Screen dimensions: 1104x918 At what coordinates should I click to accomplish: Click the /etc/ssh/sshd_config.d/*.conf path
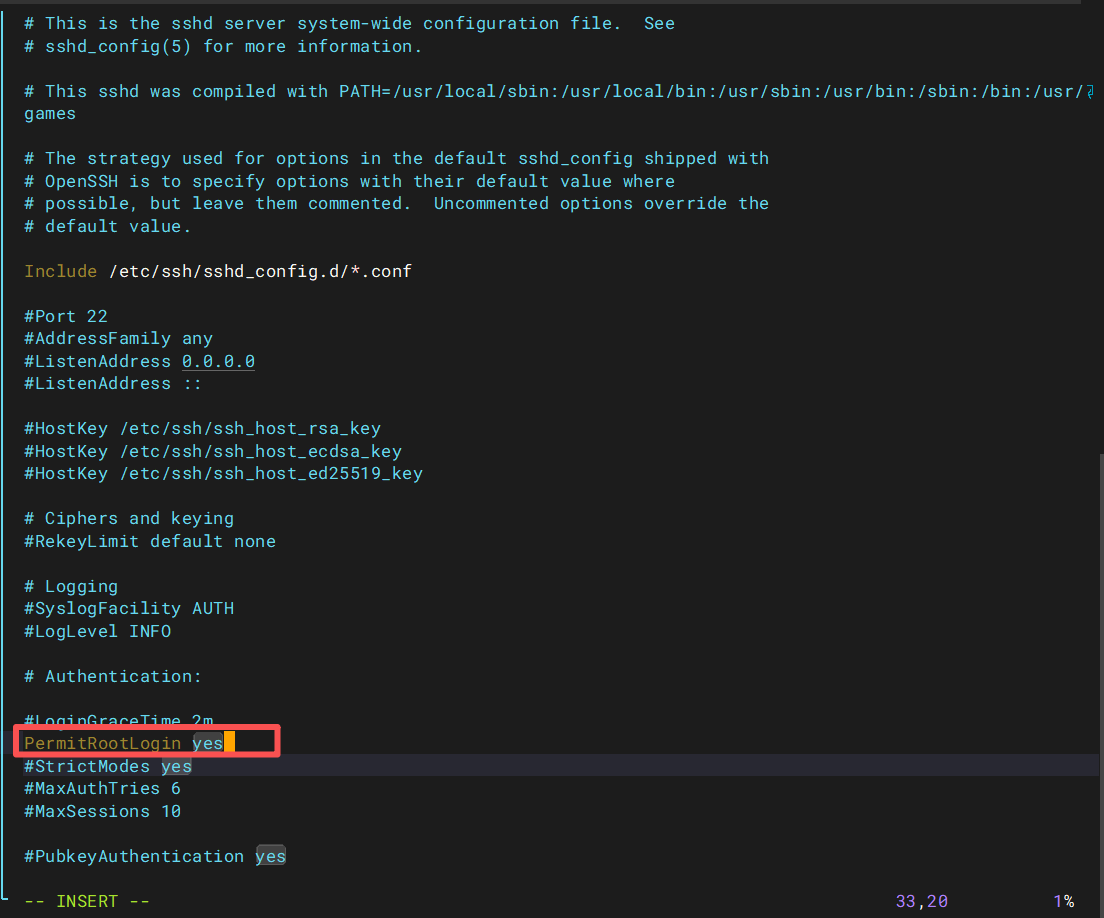tap(259, 271)
